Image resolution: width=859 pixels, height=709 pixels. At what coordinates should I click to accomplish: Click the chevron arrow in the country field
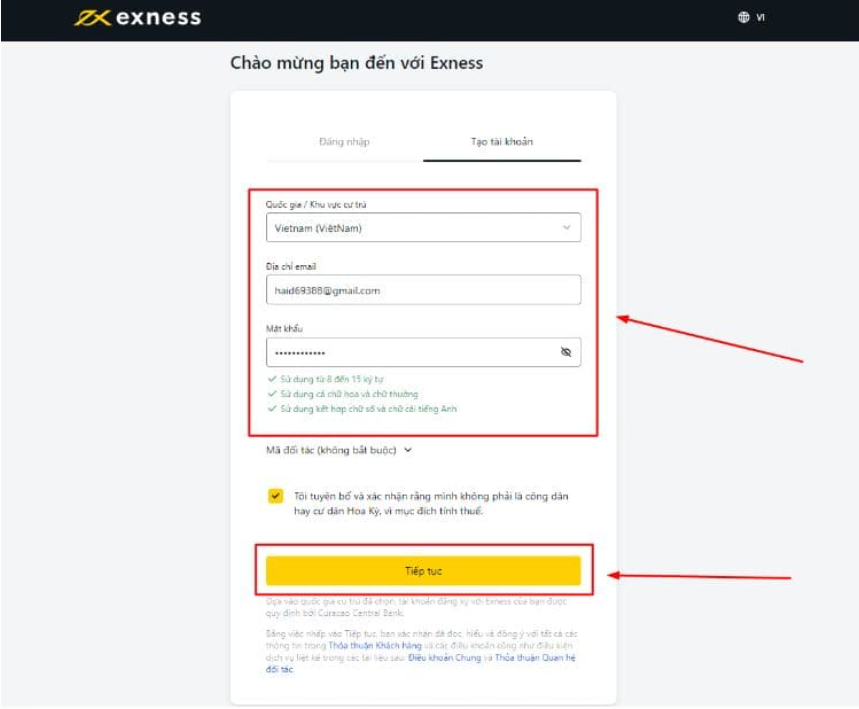click(566, 228)
